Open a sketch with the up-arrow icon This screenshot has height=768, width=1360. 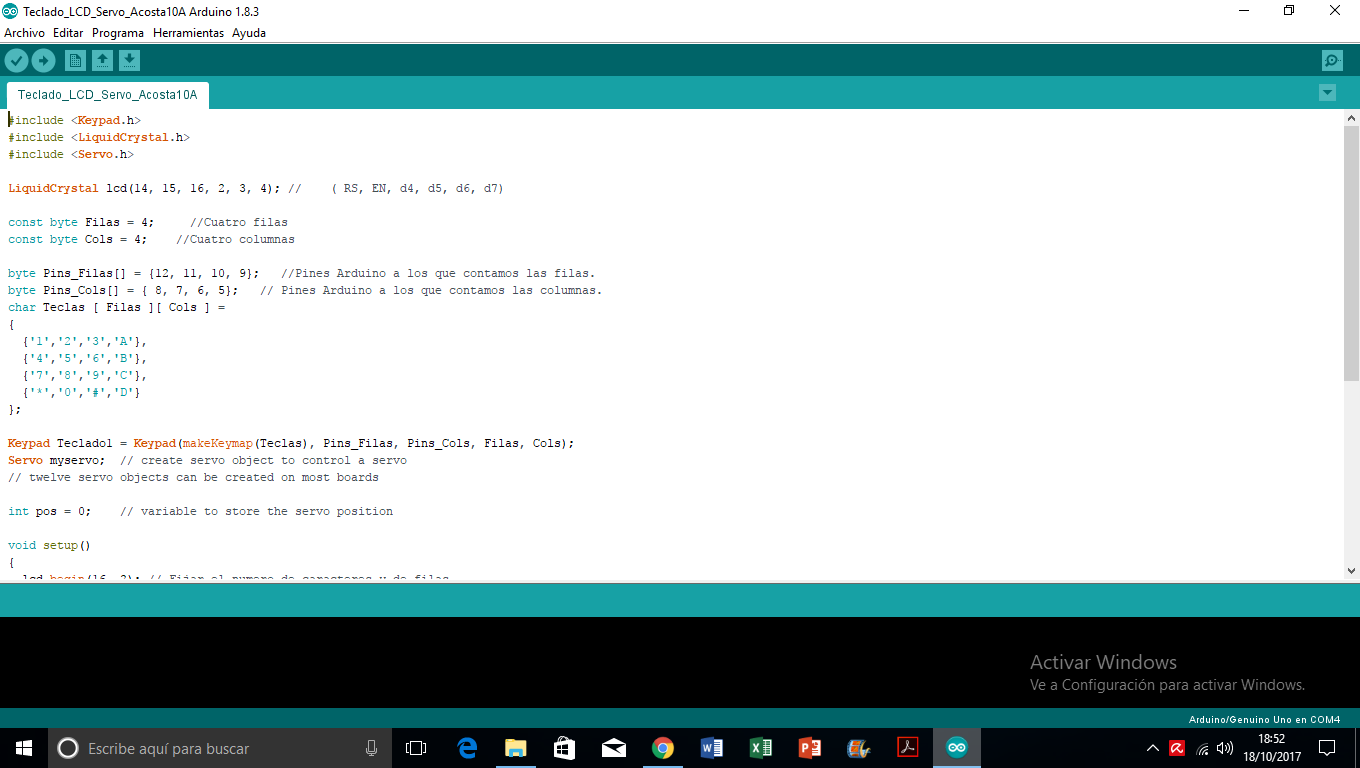click(x=102, y=61)
